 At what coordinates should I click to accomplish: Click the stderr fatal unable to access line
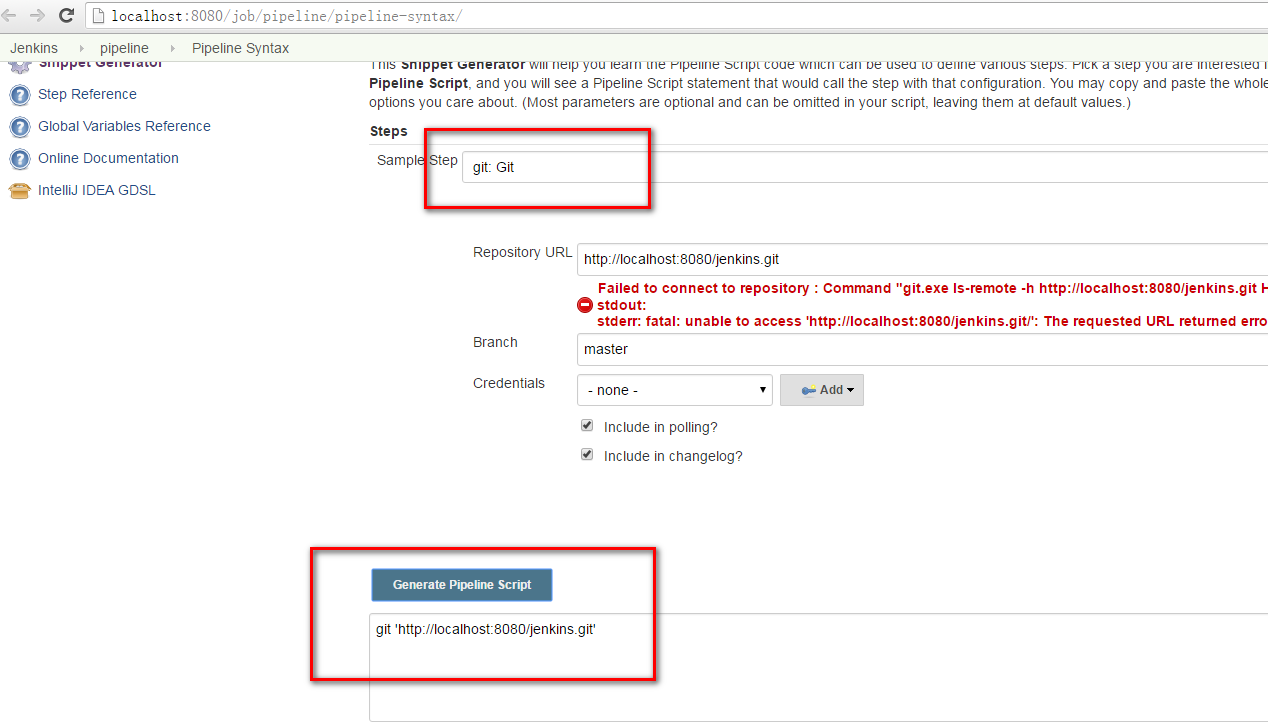point(932,322)
